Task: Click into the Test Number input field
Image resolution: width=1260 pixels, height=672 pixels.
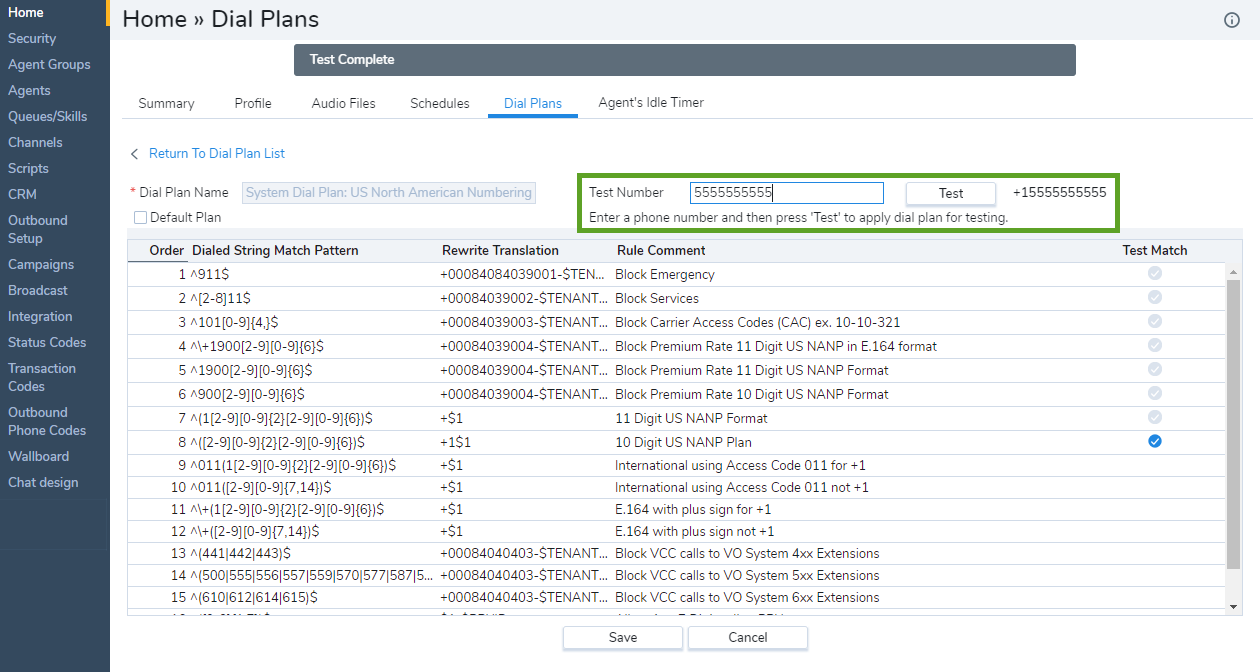Action: 787,193
